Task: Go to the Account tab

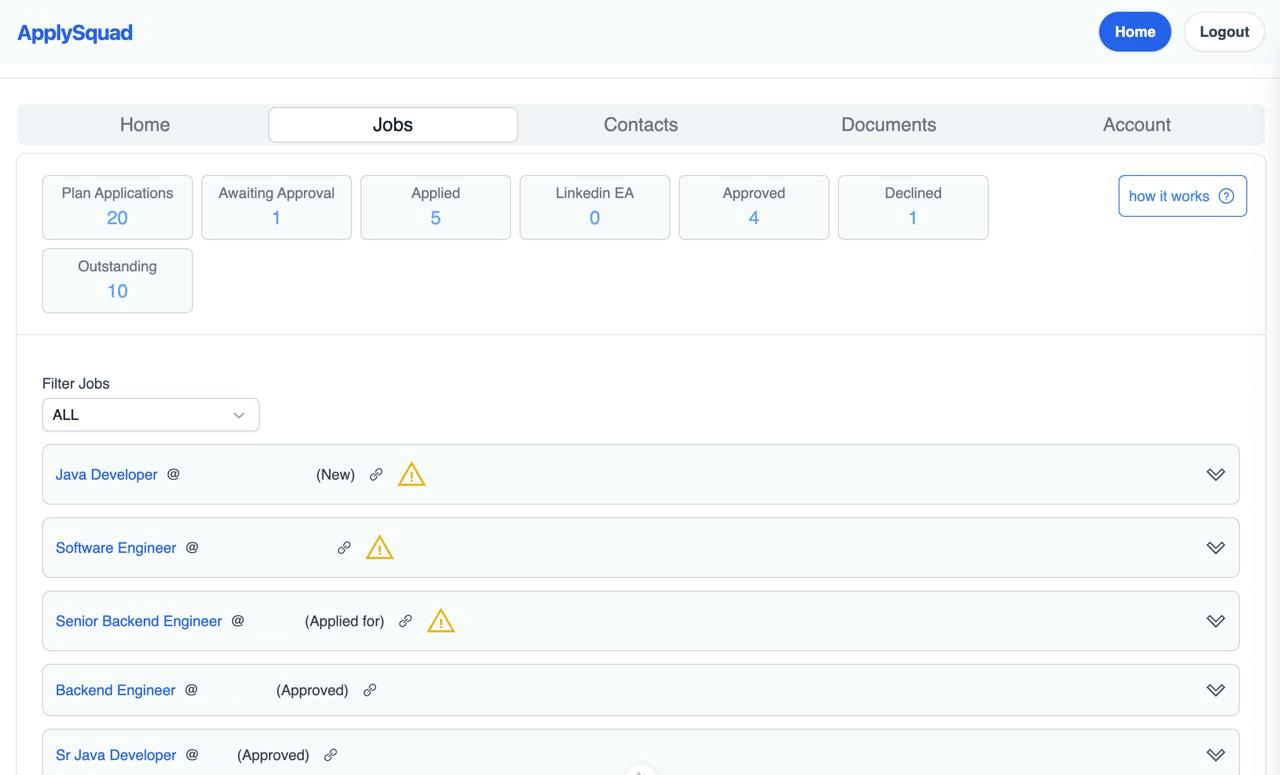Action: (x=1136, y=124)
